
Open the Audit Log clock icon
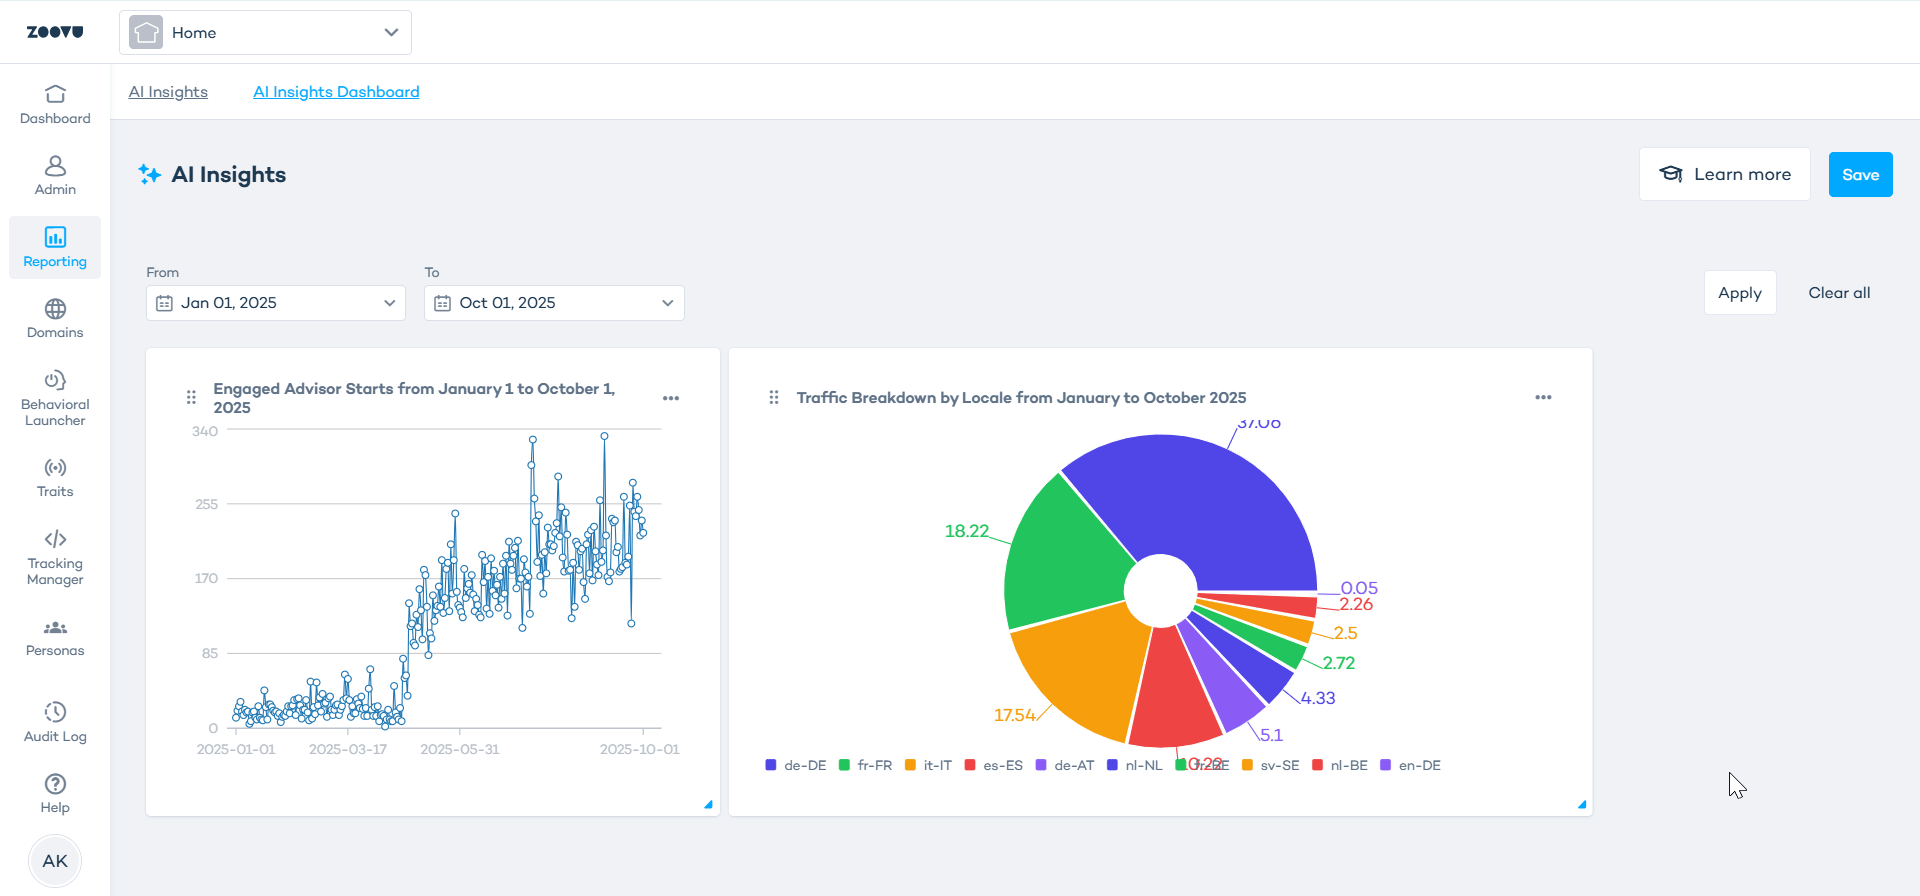pos(55,712)
